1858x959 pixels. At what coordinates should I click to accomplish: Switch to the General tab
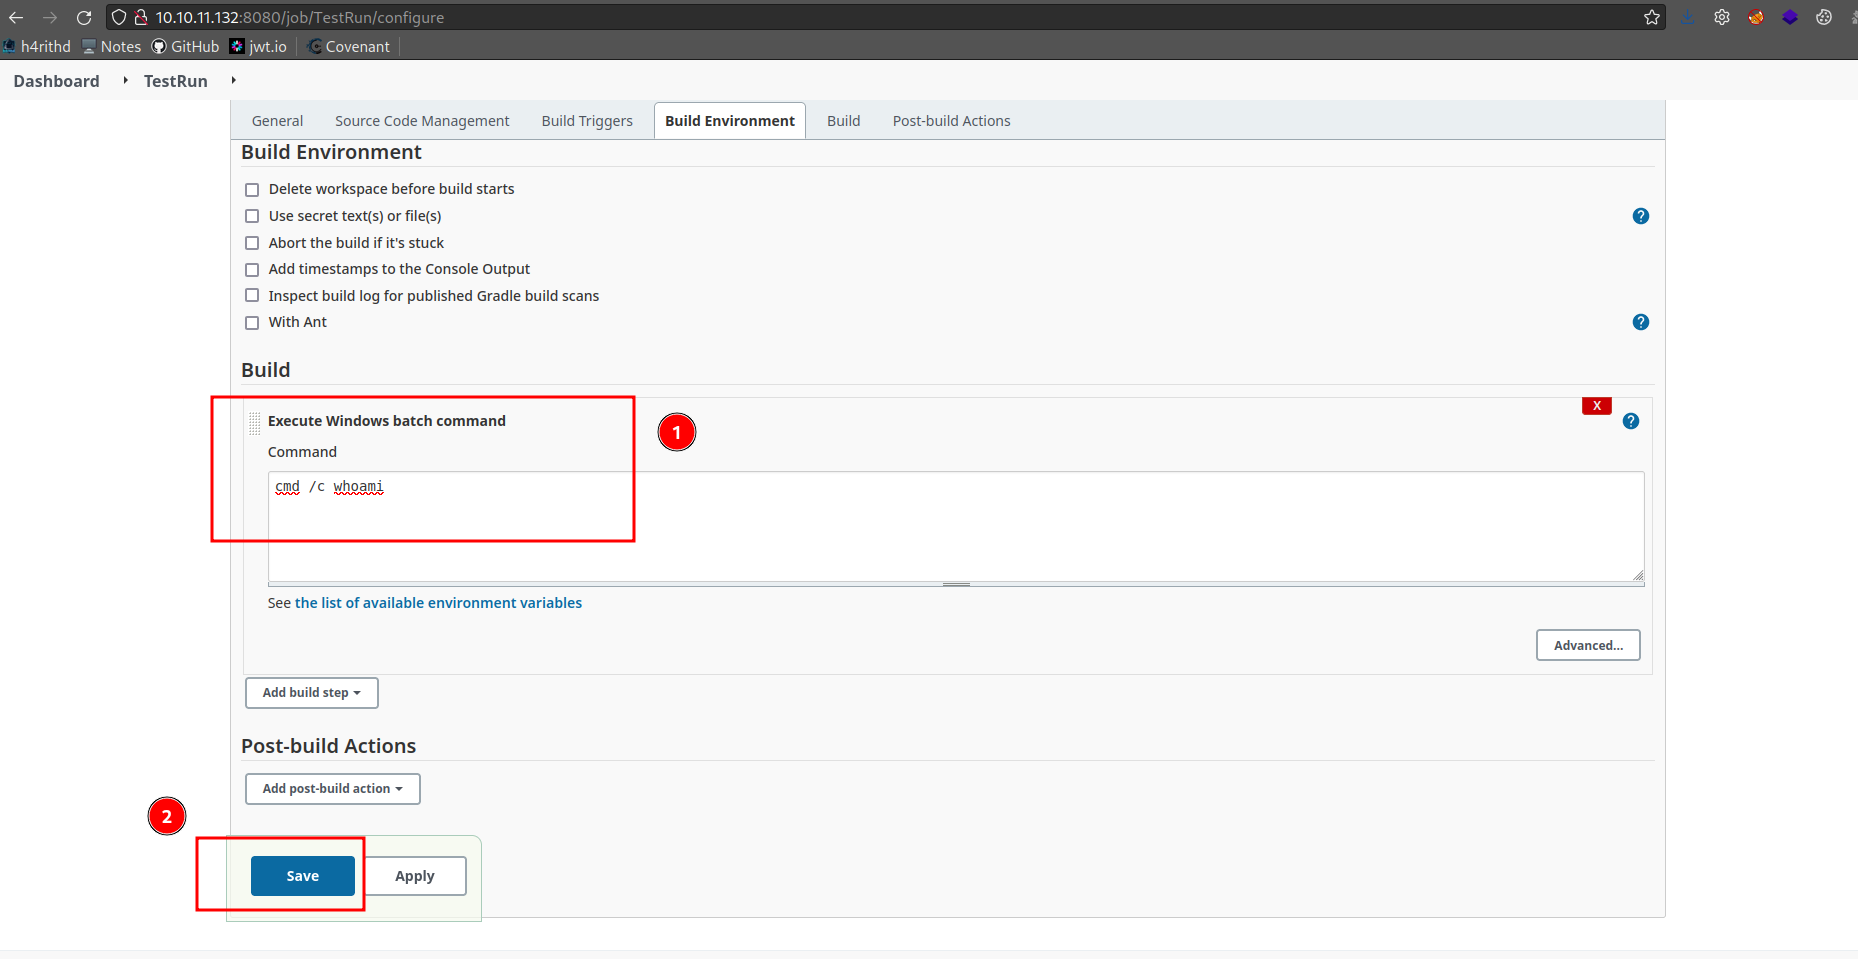coord(277,121)
